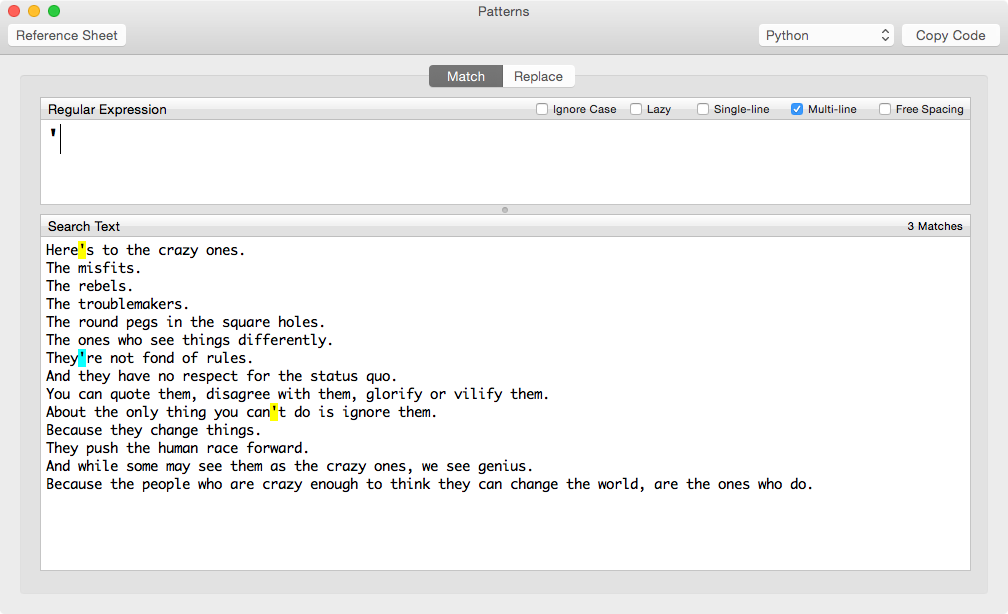Click the line "The rebels."

point(89,286)
